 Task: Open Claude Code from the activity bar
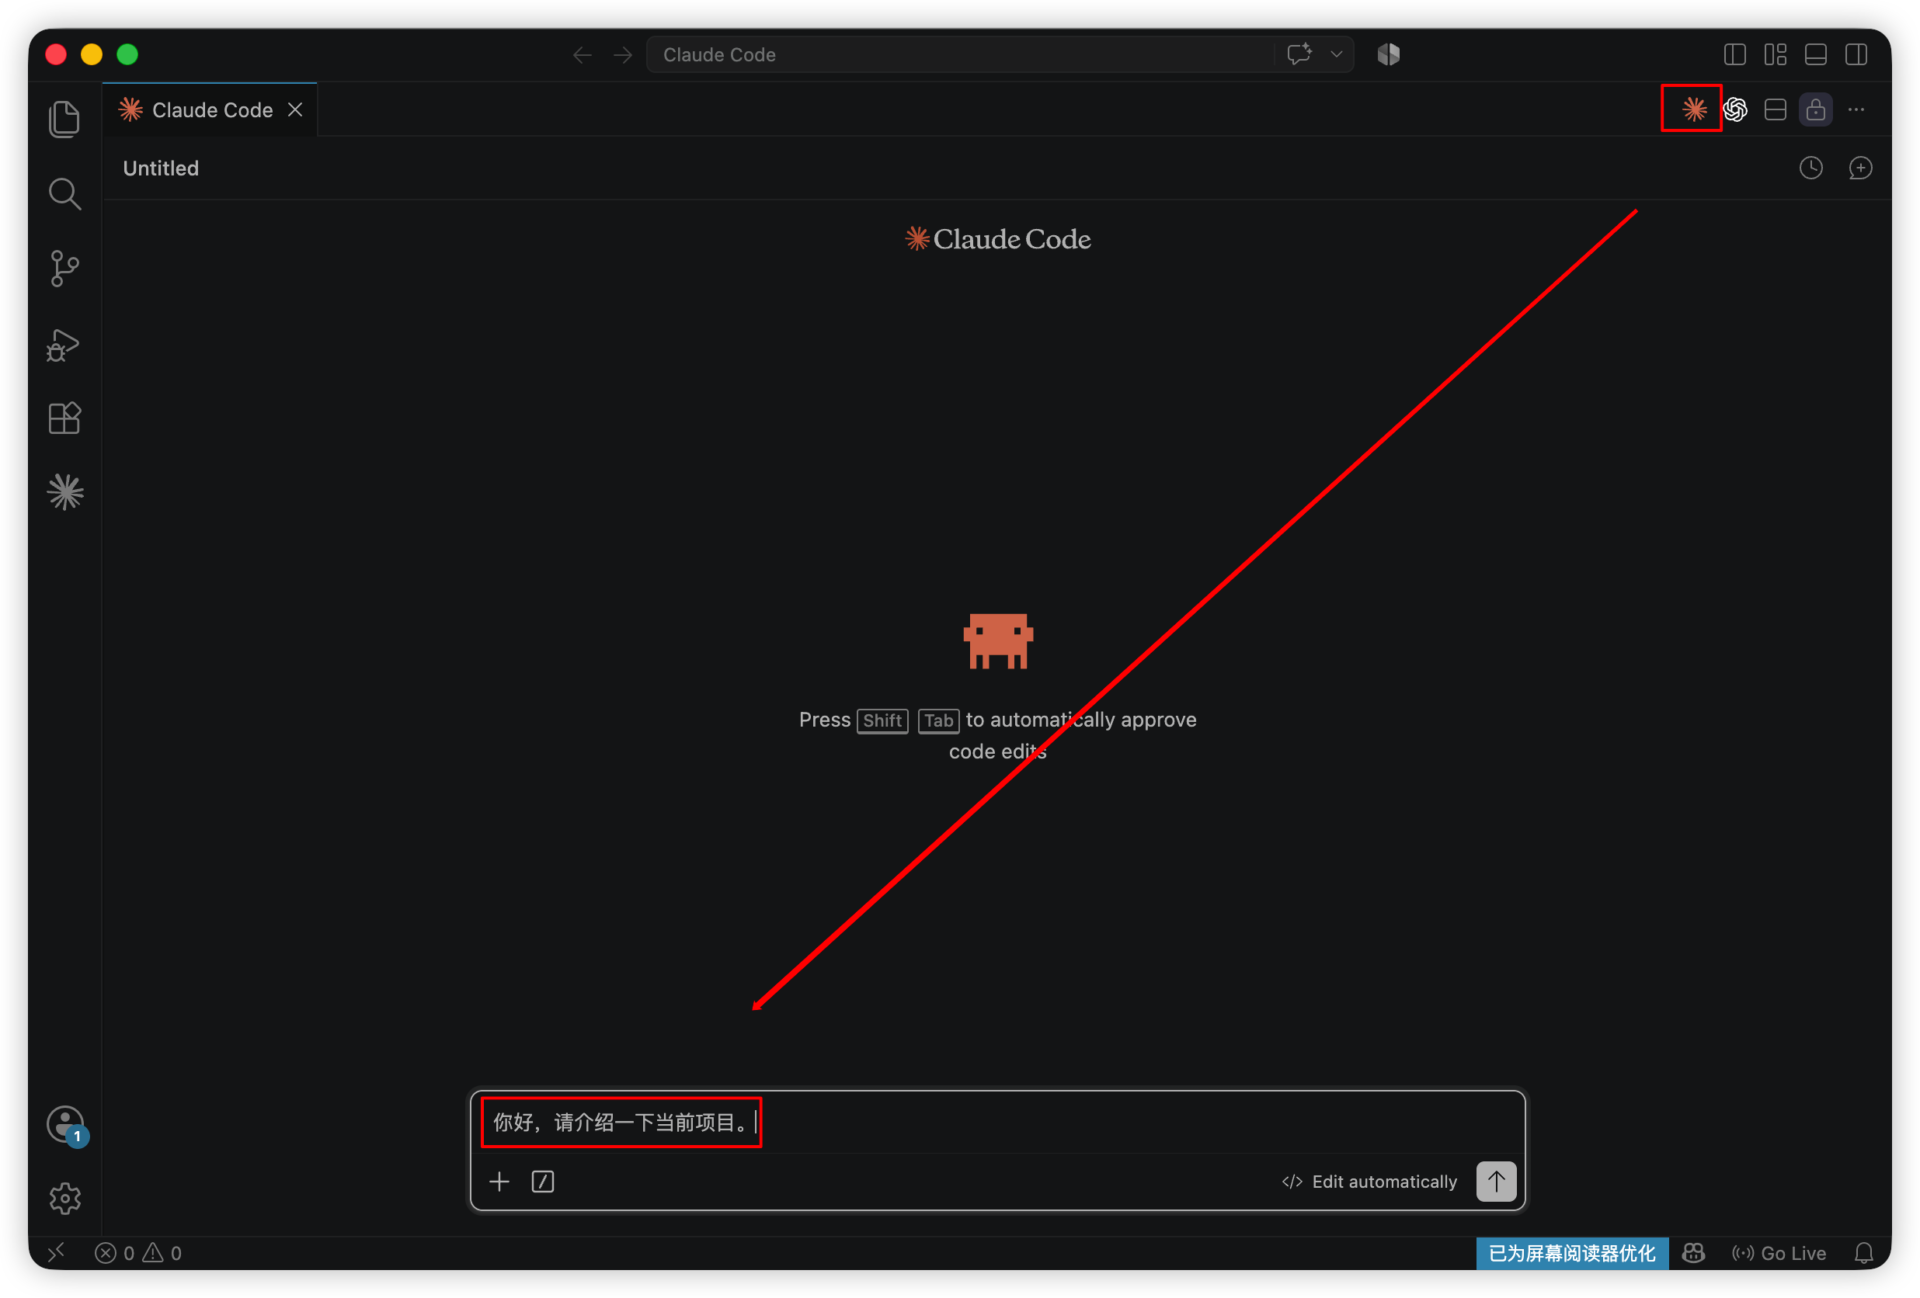65,492
